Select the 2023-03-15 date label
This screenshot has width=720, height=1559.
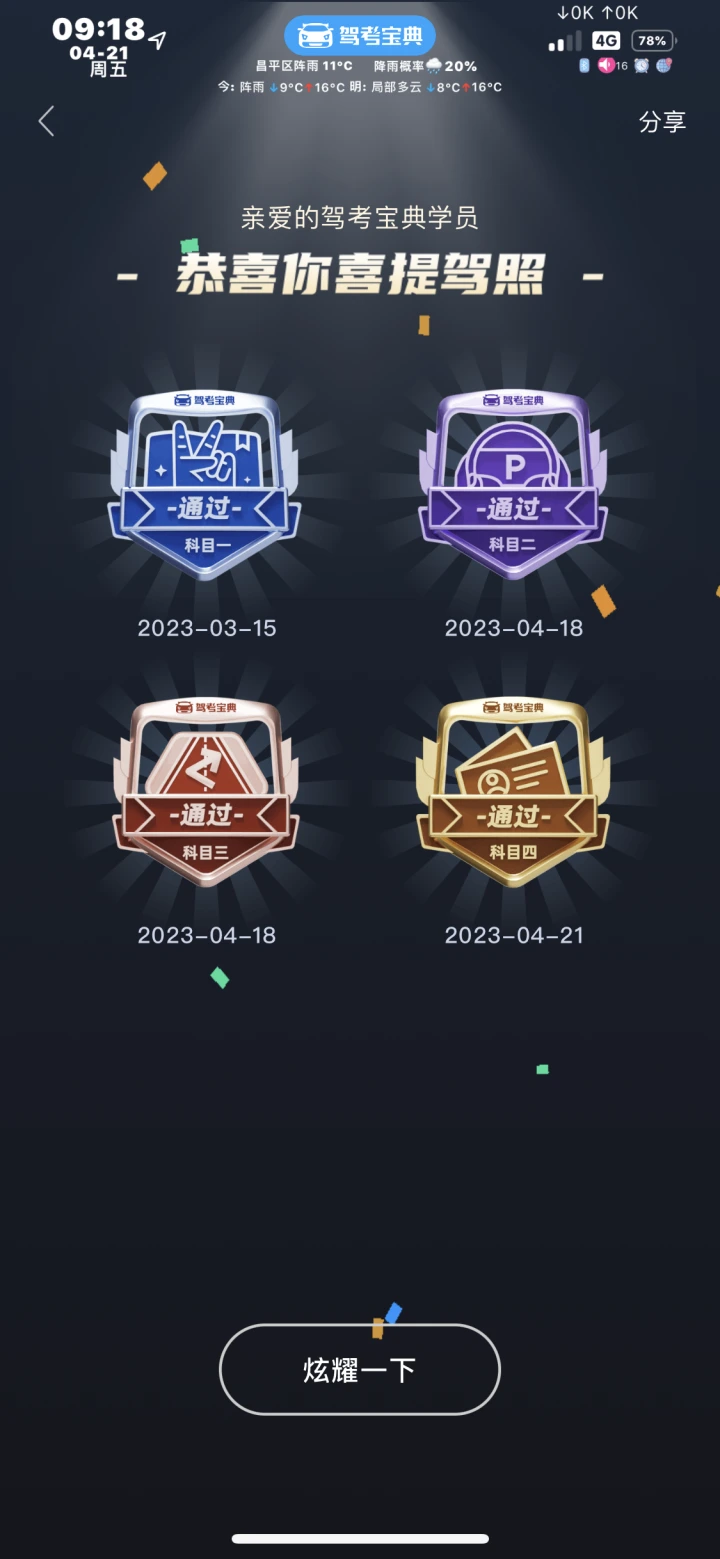[207, 628]
